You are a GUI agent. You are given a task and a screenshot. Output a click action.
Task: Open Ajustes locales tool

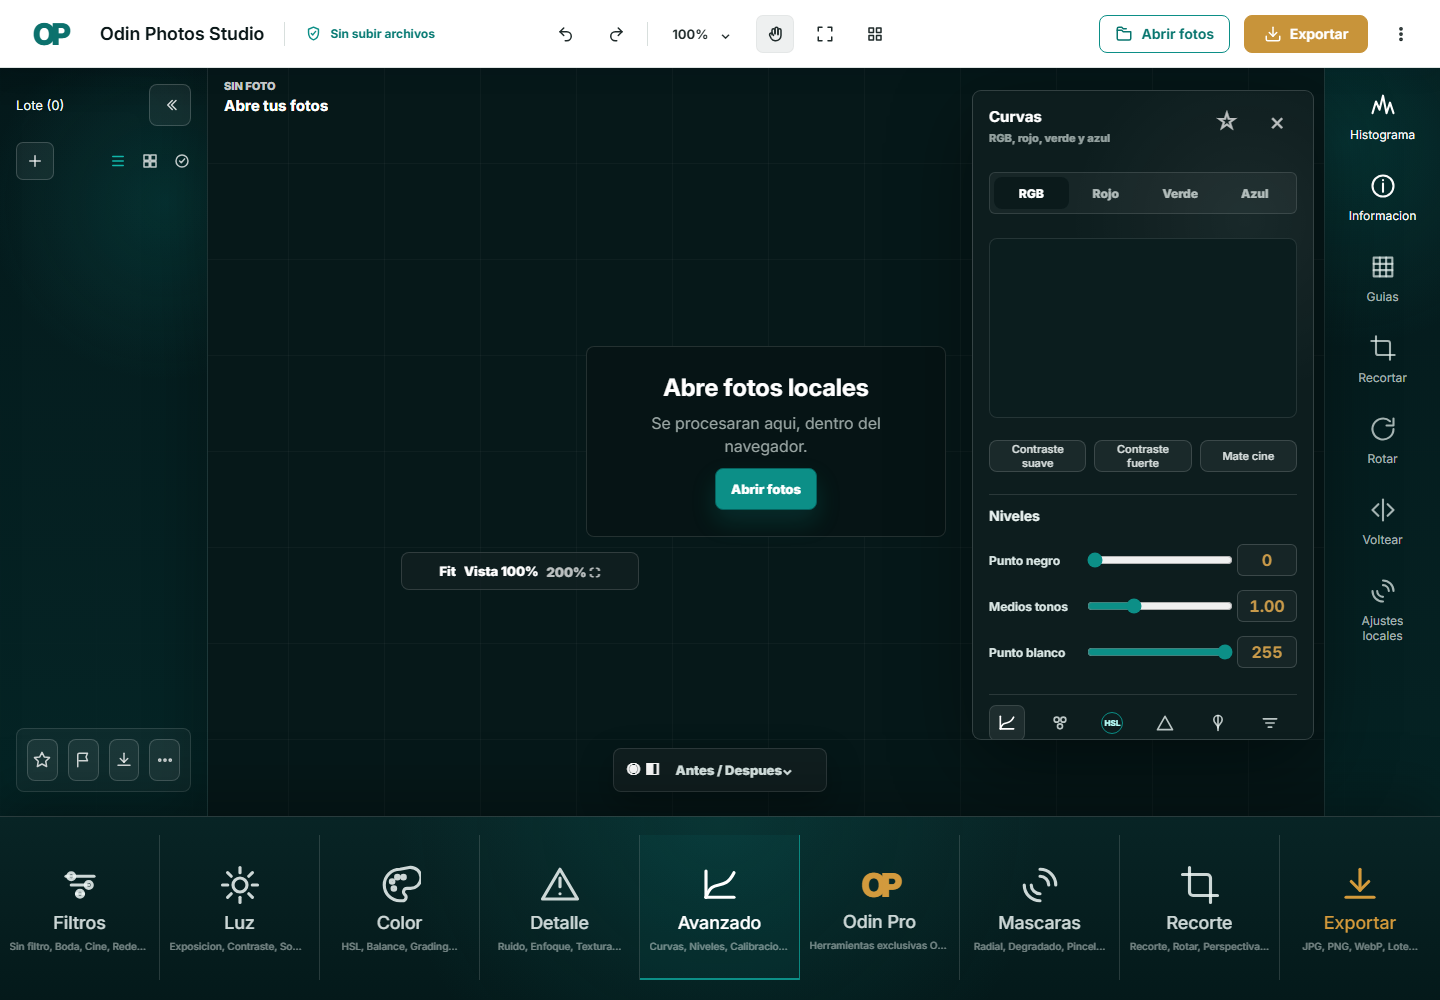coord(1382,610)
